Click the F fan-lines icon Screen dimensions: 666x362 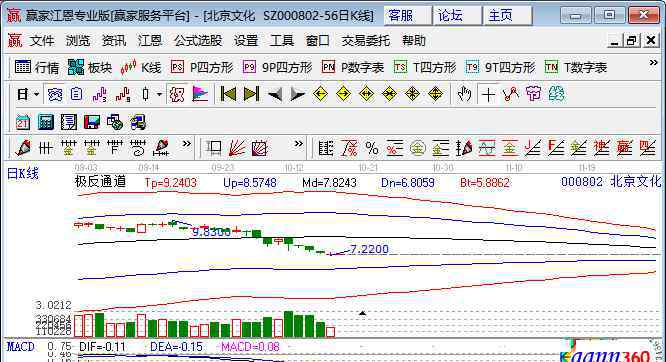coord(556,148)
